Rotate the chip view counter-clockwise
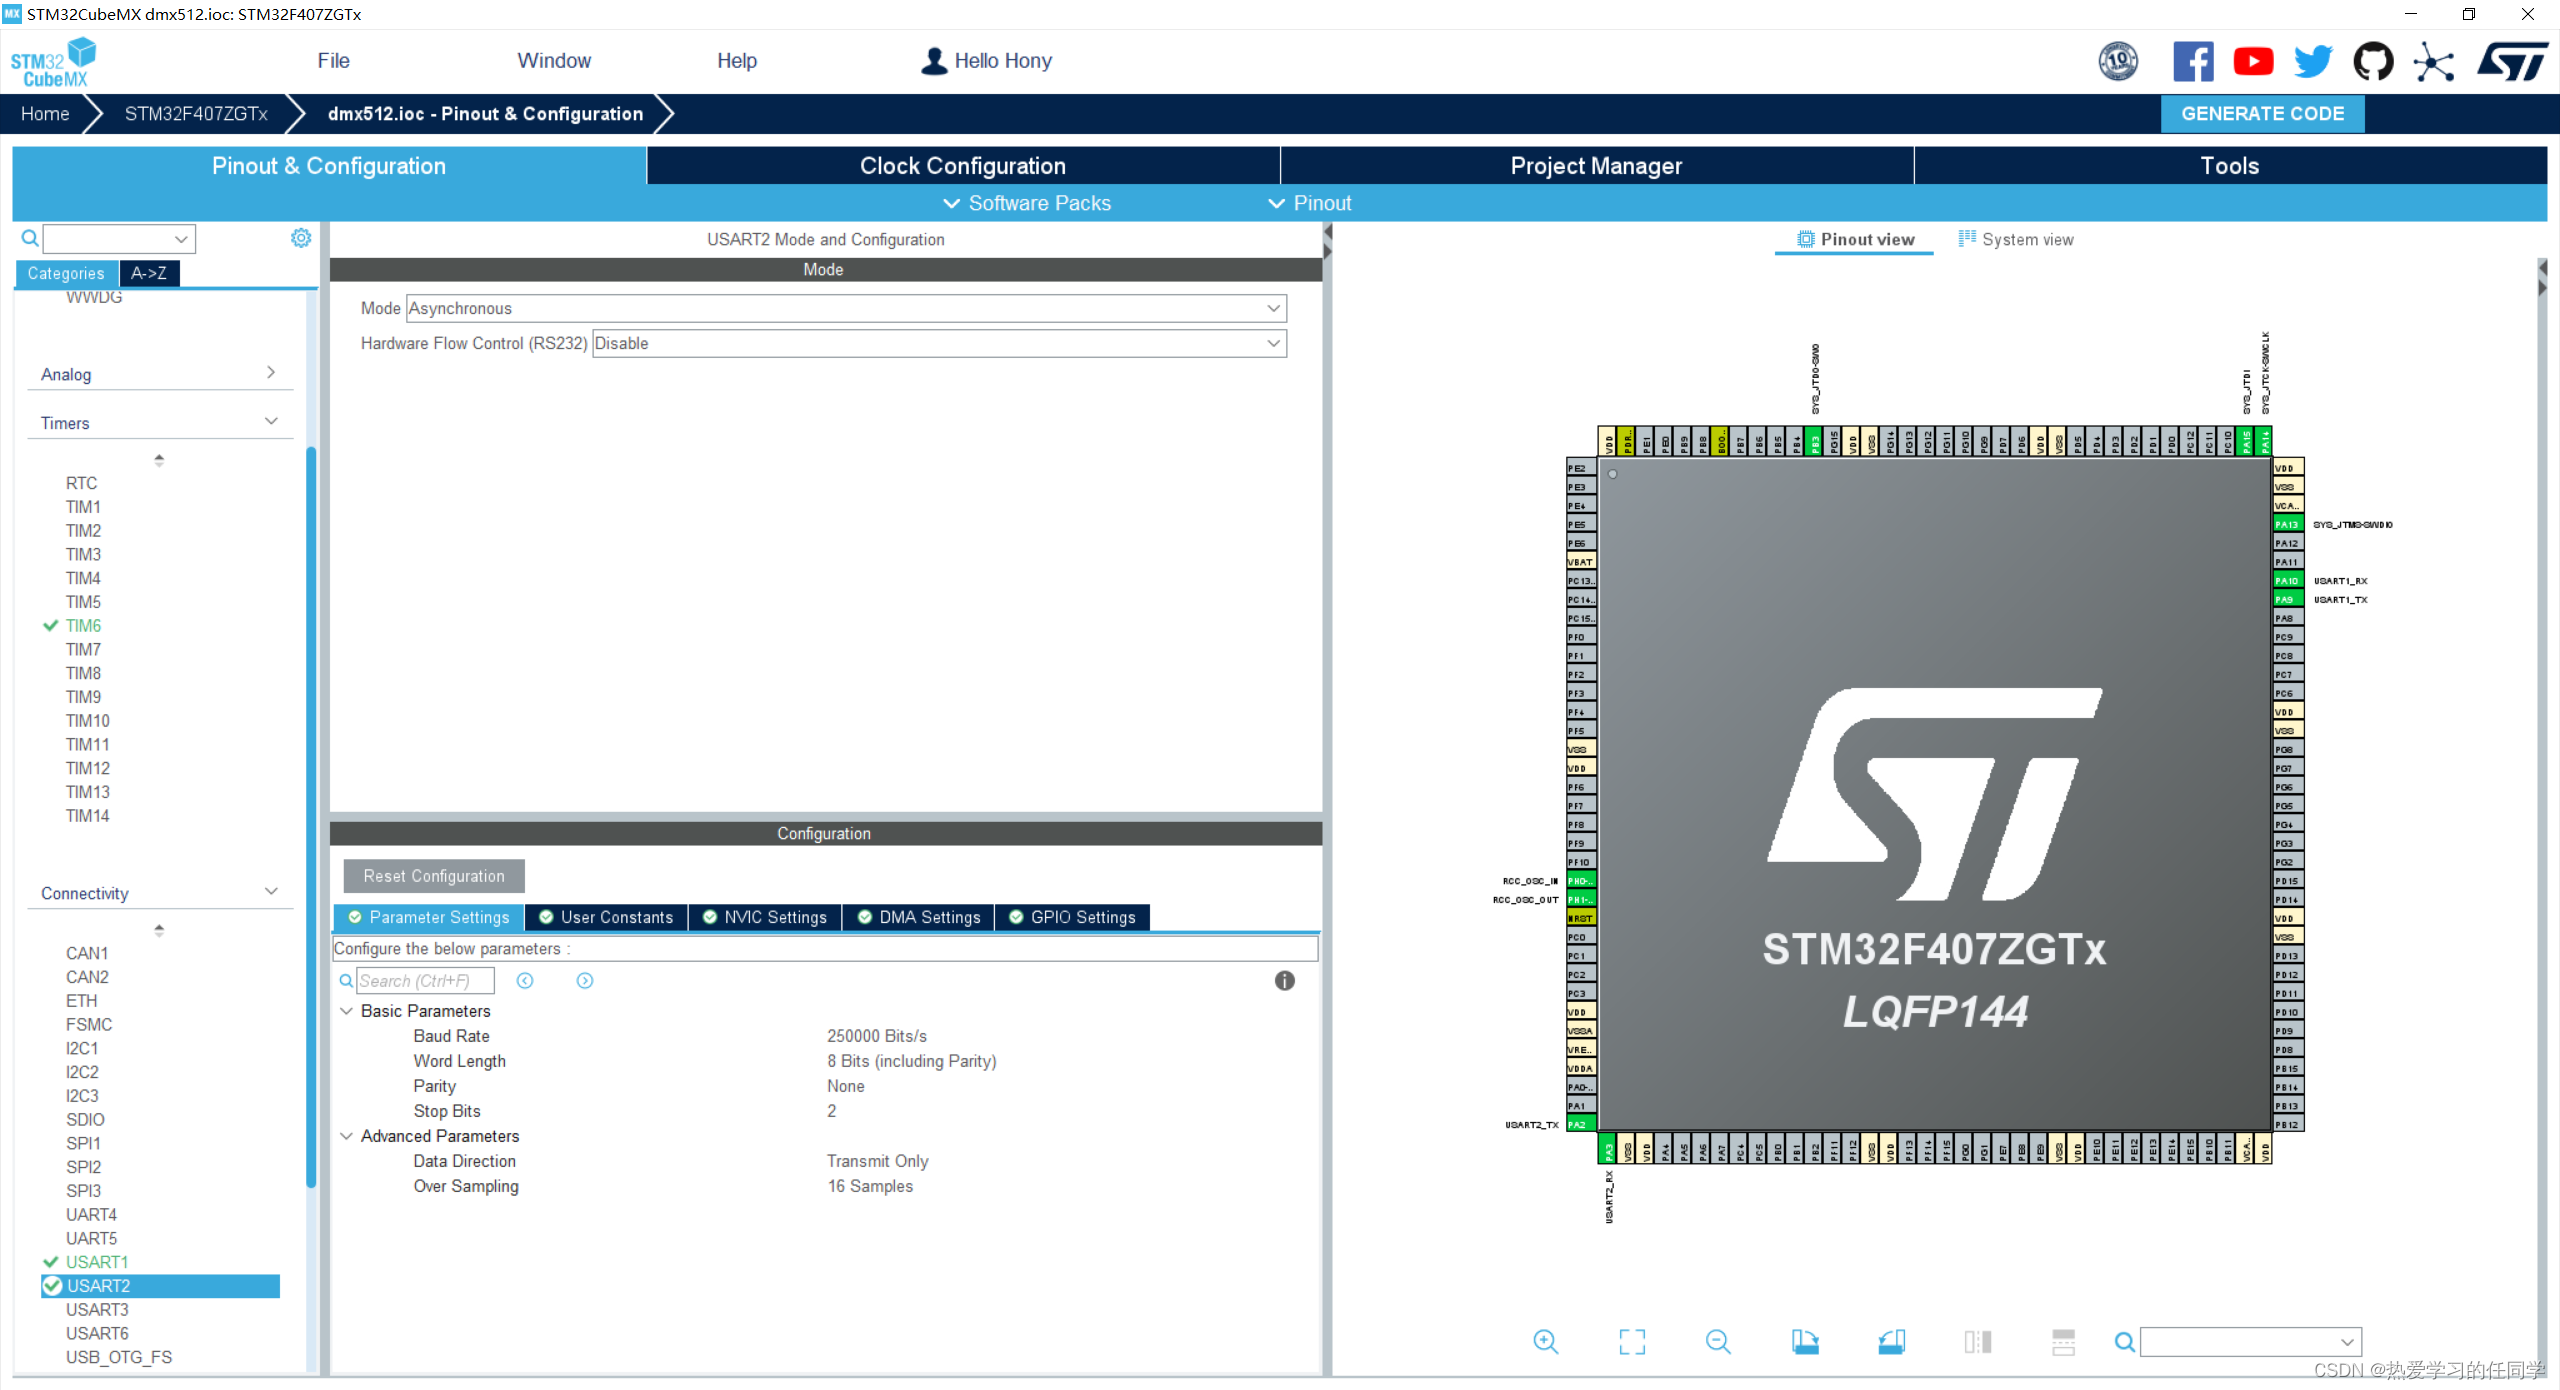The image size is (2560, 1390). (1891, 1342)
